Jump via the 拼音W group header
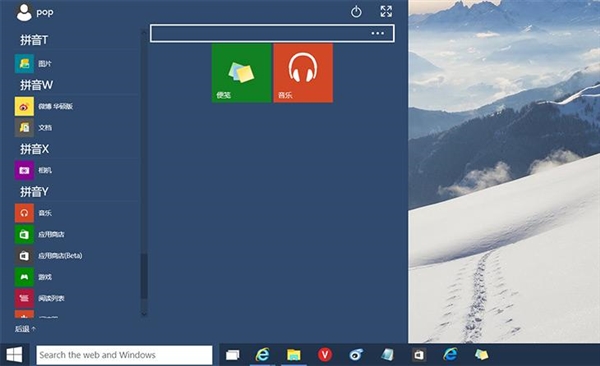Screen dimensions: 600x366 (x=37, y=85)
